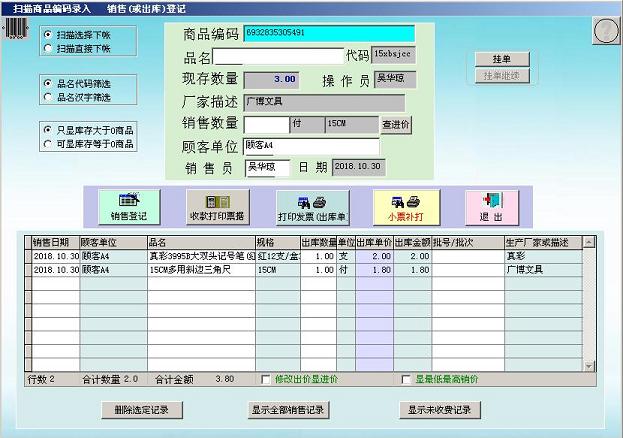Click the 顾客单位 input field

click(x=312, y=146)
